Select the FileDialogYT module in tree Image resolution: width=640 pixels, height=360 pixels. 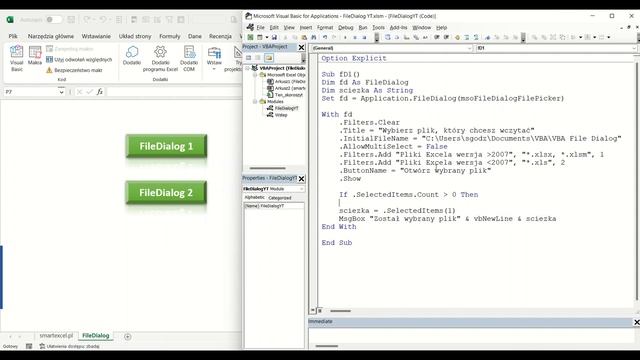coord(283,108)
